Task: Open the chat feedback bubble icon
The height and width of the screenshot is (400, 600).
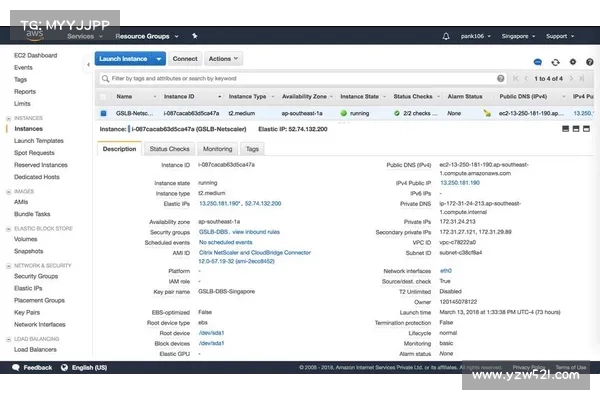Action: click(538, 62)
